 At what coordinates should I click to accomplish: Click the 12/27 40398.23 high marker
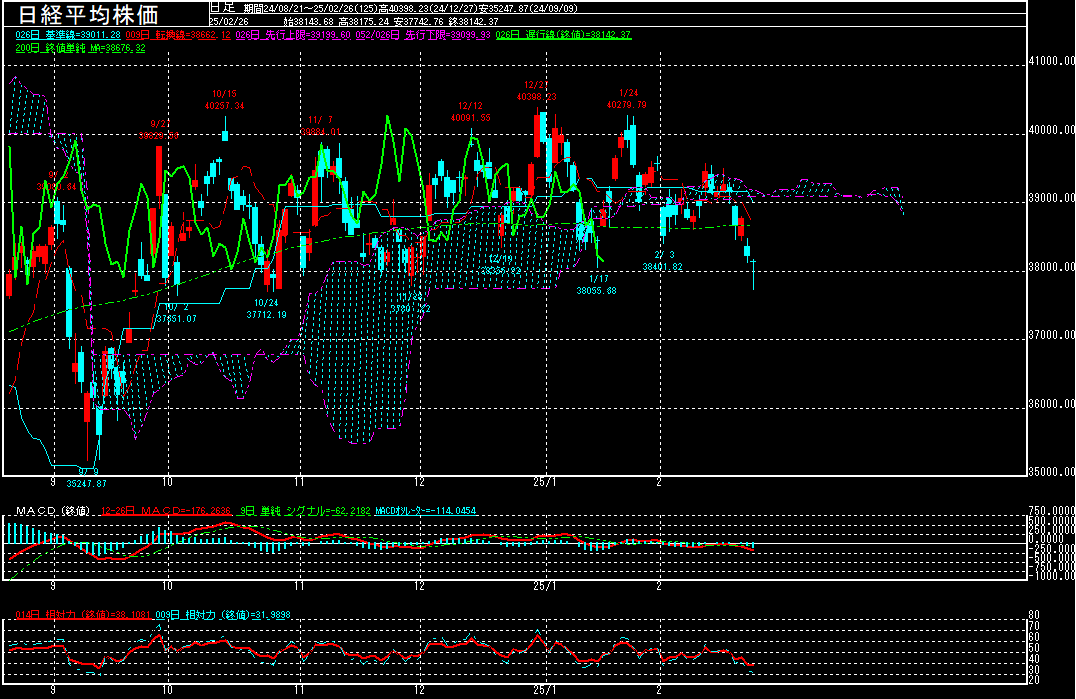point(537,91)
